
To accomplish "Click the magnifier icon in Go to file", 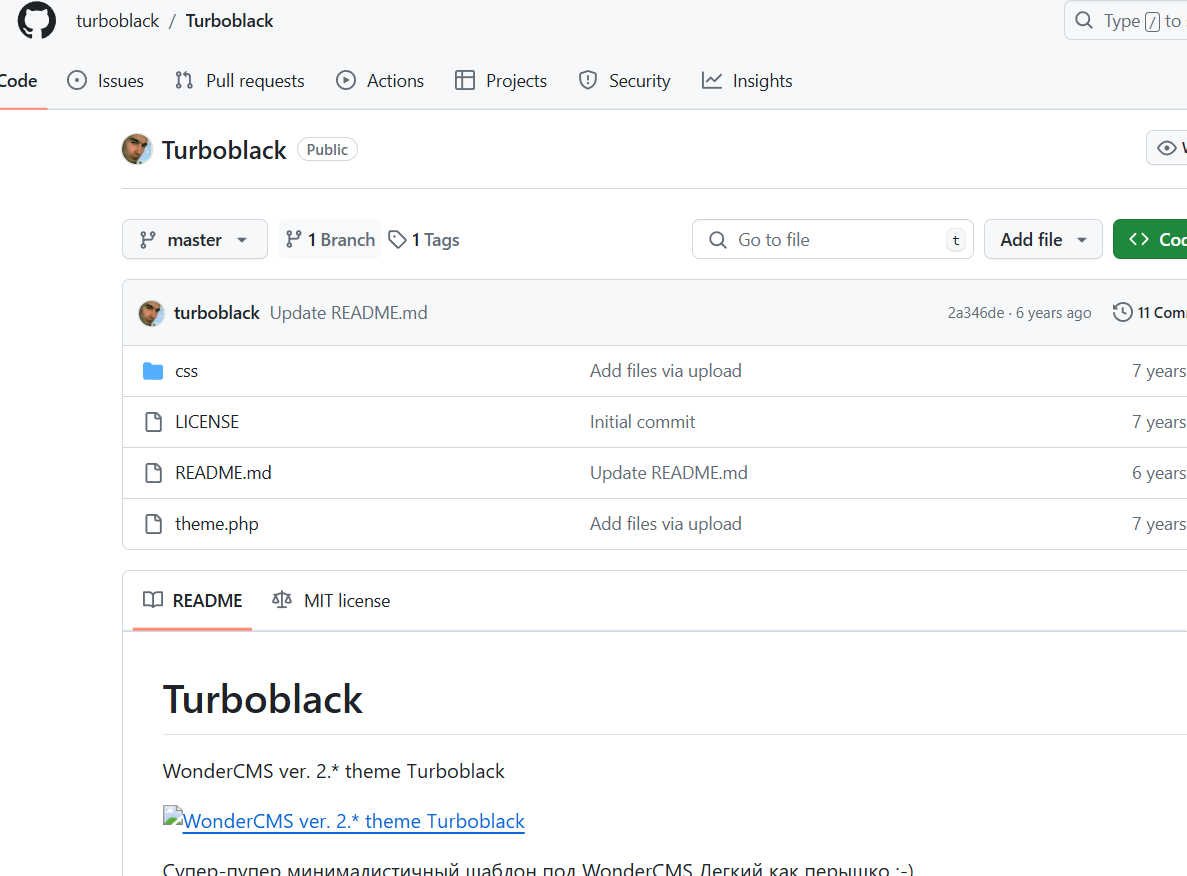I will pos(718,240).
